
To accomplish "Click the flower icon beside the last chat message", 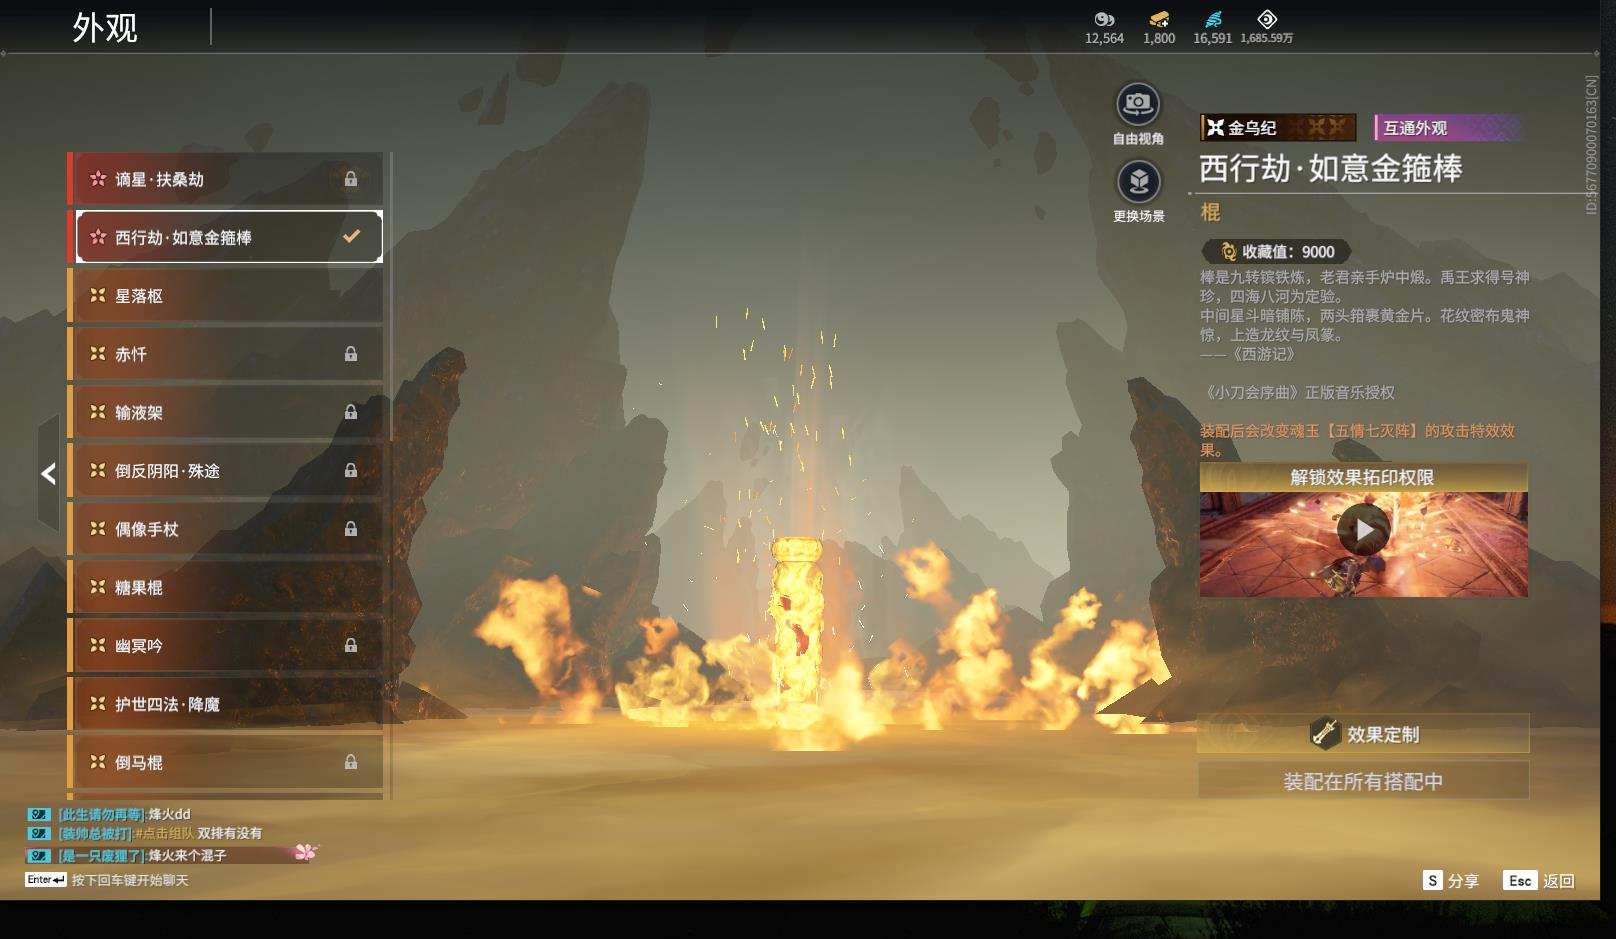I will (x=305, y=853).
